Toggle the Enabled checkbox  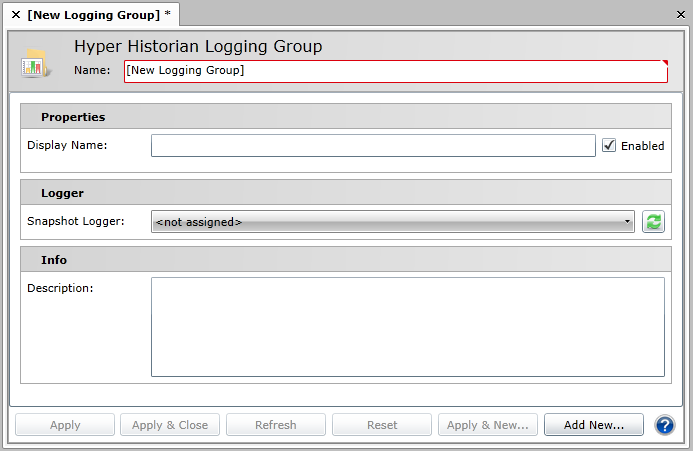pyautogui.click(x=609, y=145)
